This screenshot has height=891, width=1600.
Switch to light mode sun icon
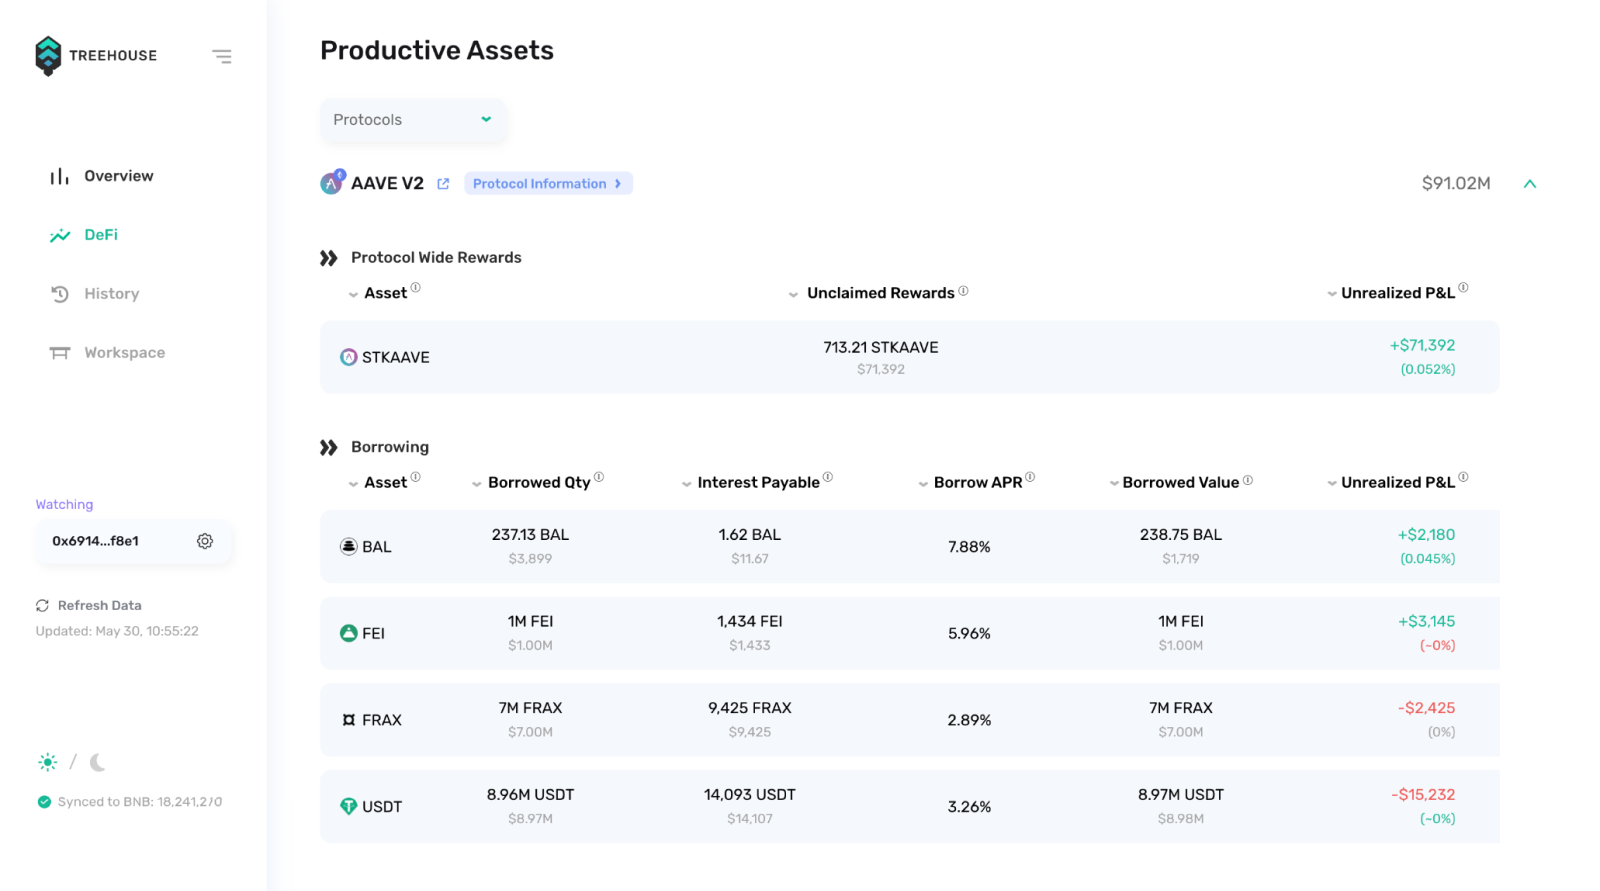click(x=47, y=762)
